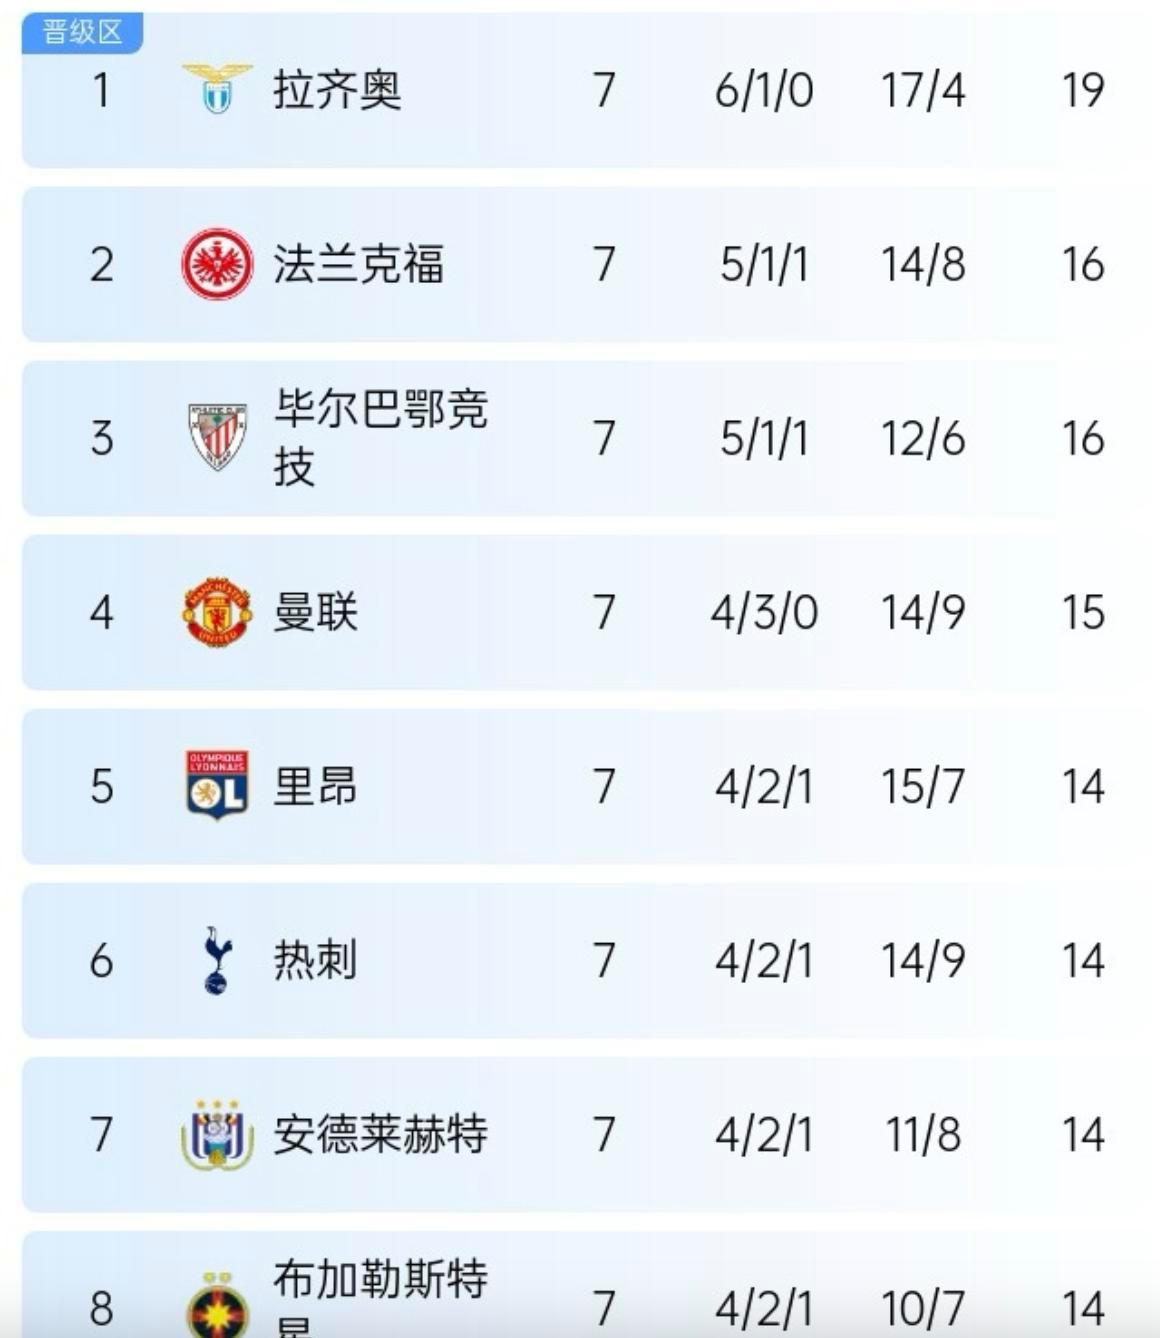
Task: Click the Anderlecht club crest
Action: tap(217, 1135)
